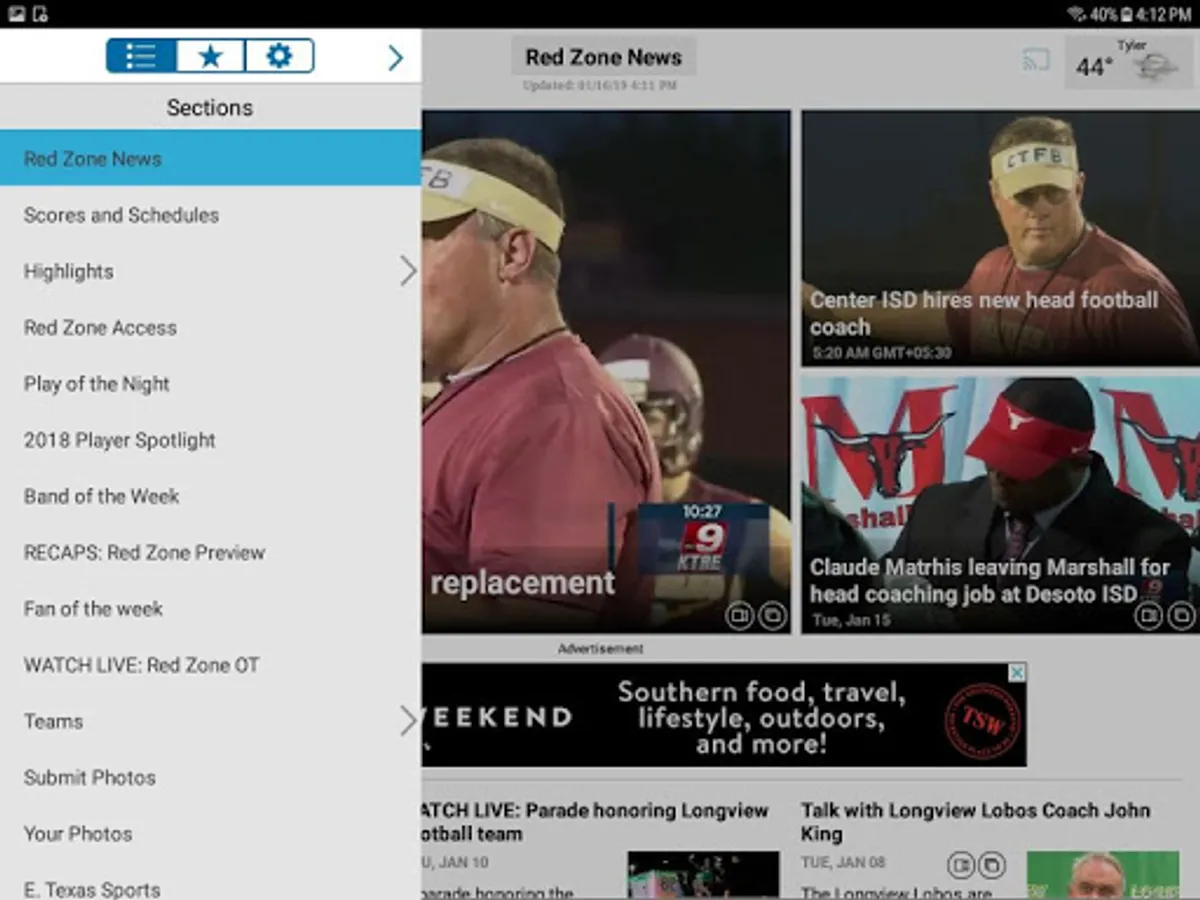The height and width of the screenshot is (900, 1200).
Task: Close the ad using AdChoices X
Action: pyautogui.click(x=1017, y=672)
